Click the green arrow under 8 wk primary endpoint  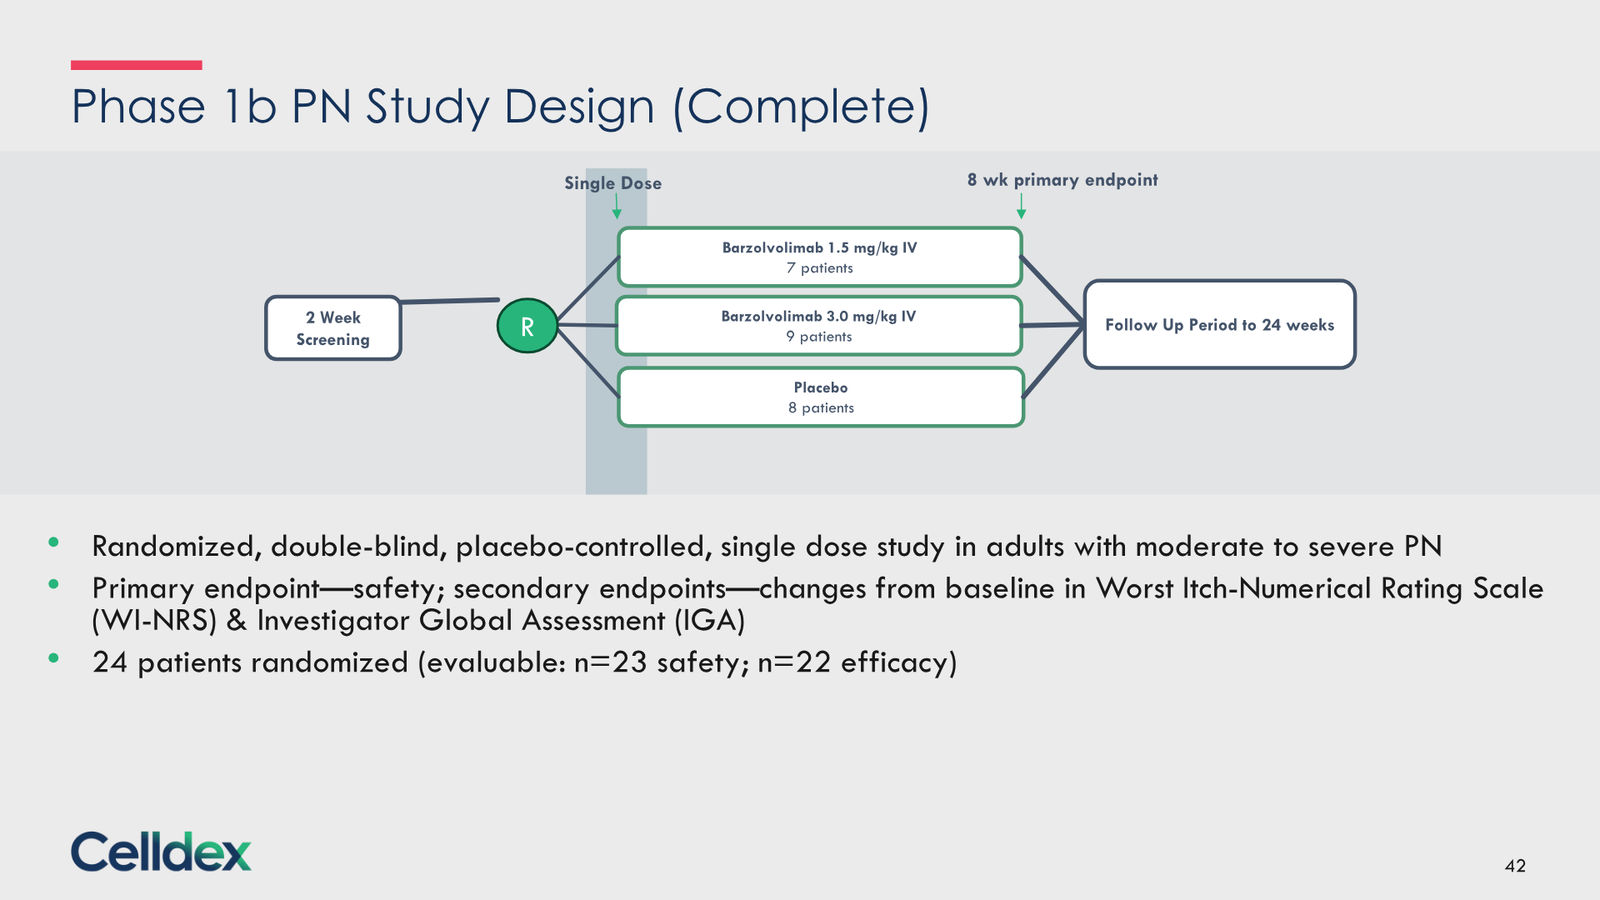click(1021, 205)
